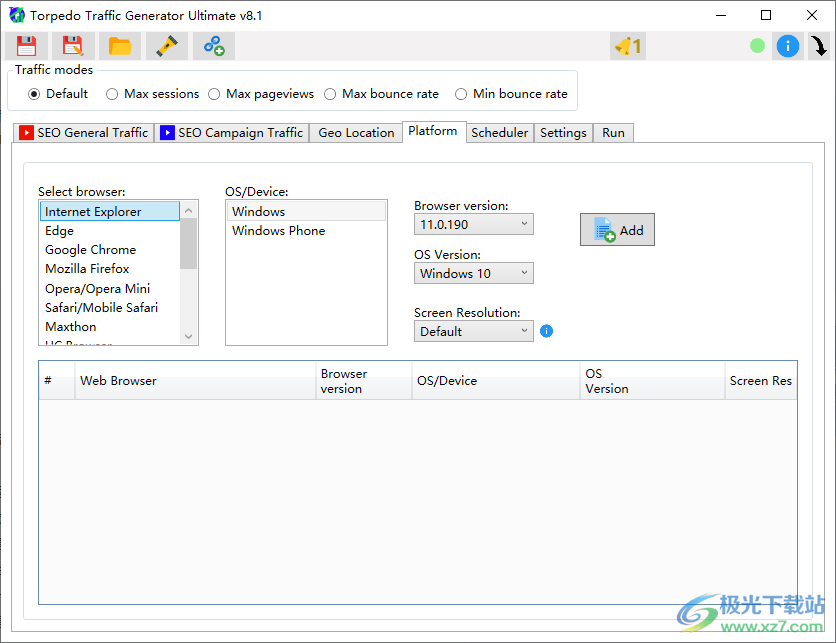
Task: Select the Platform tab
Action: [433, 131]
